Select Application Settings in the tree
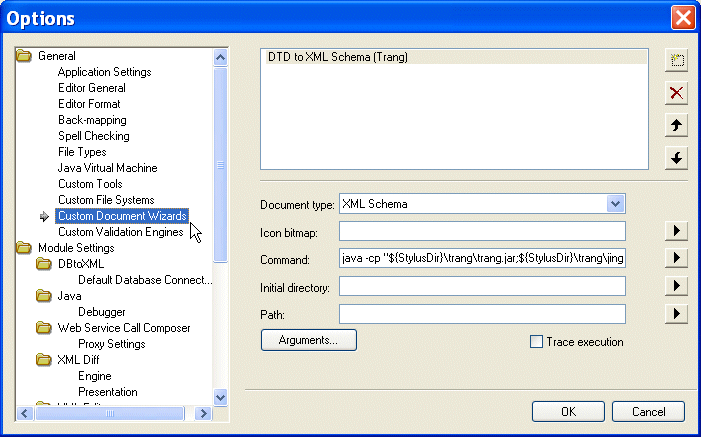This screenshot has width=701, height=437. tap(104, 72)
